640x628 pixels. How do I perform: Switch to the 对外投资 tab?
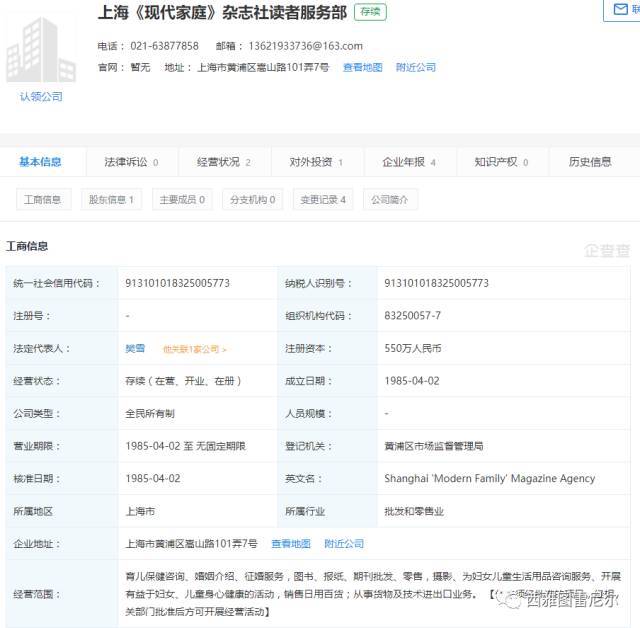(316, 162)
